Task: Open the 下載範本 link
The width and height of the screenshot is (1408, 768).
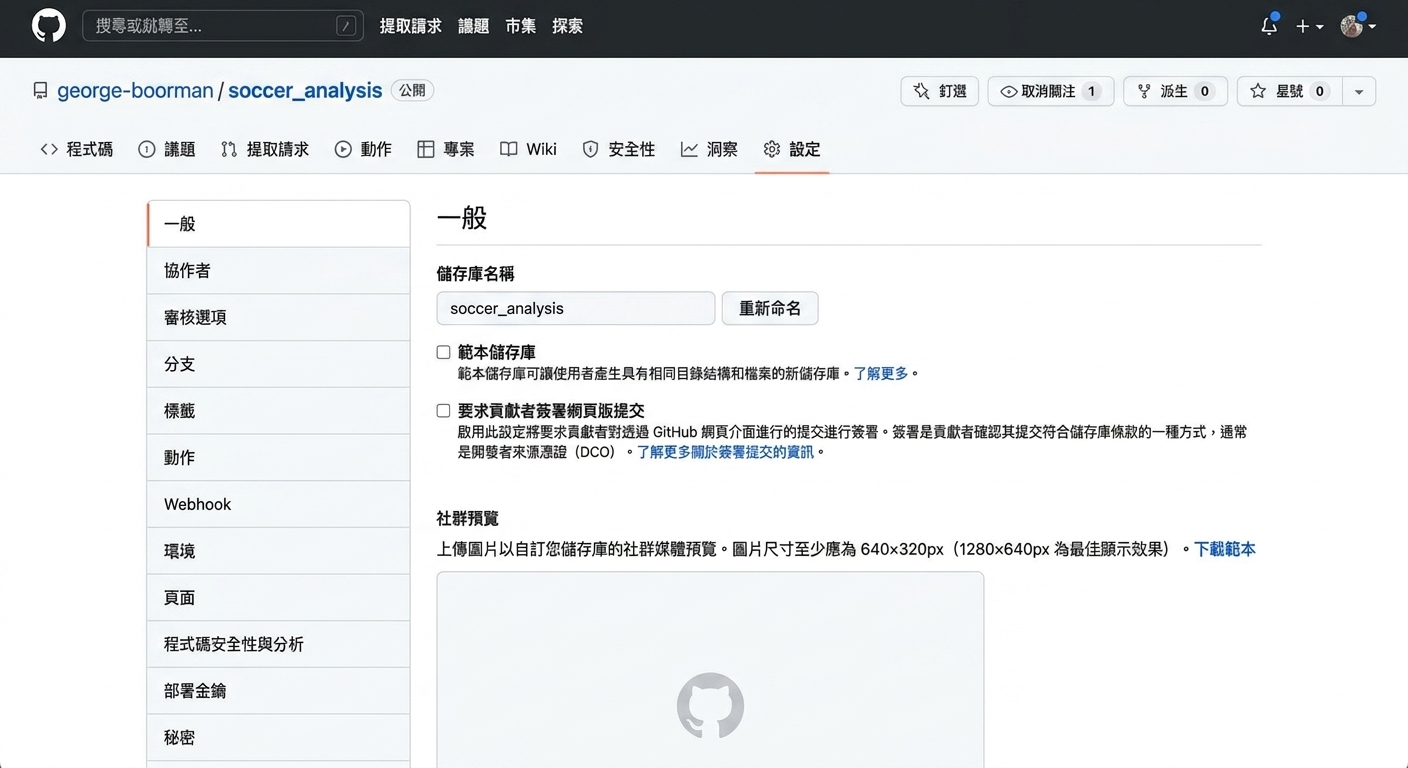Action: point(1225,549)
